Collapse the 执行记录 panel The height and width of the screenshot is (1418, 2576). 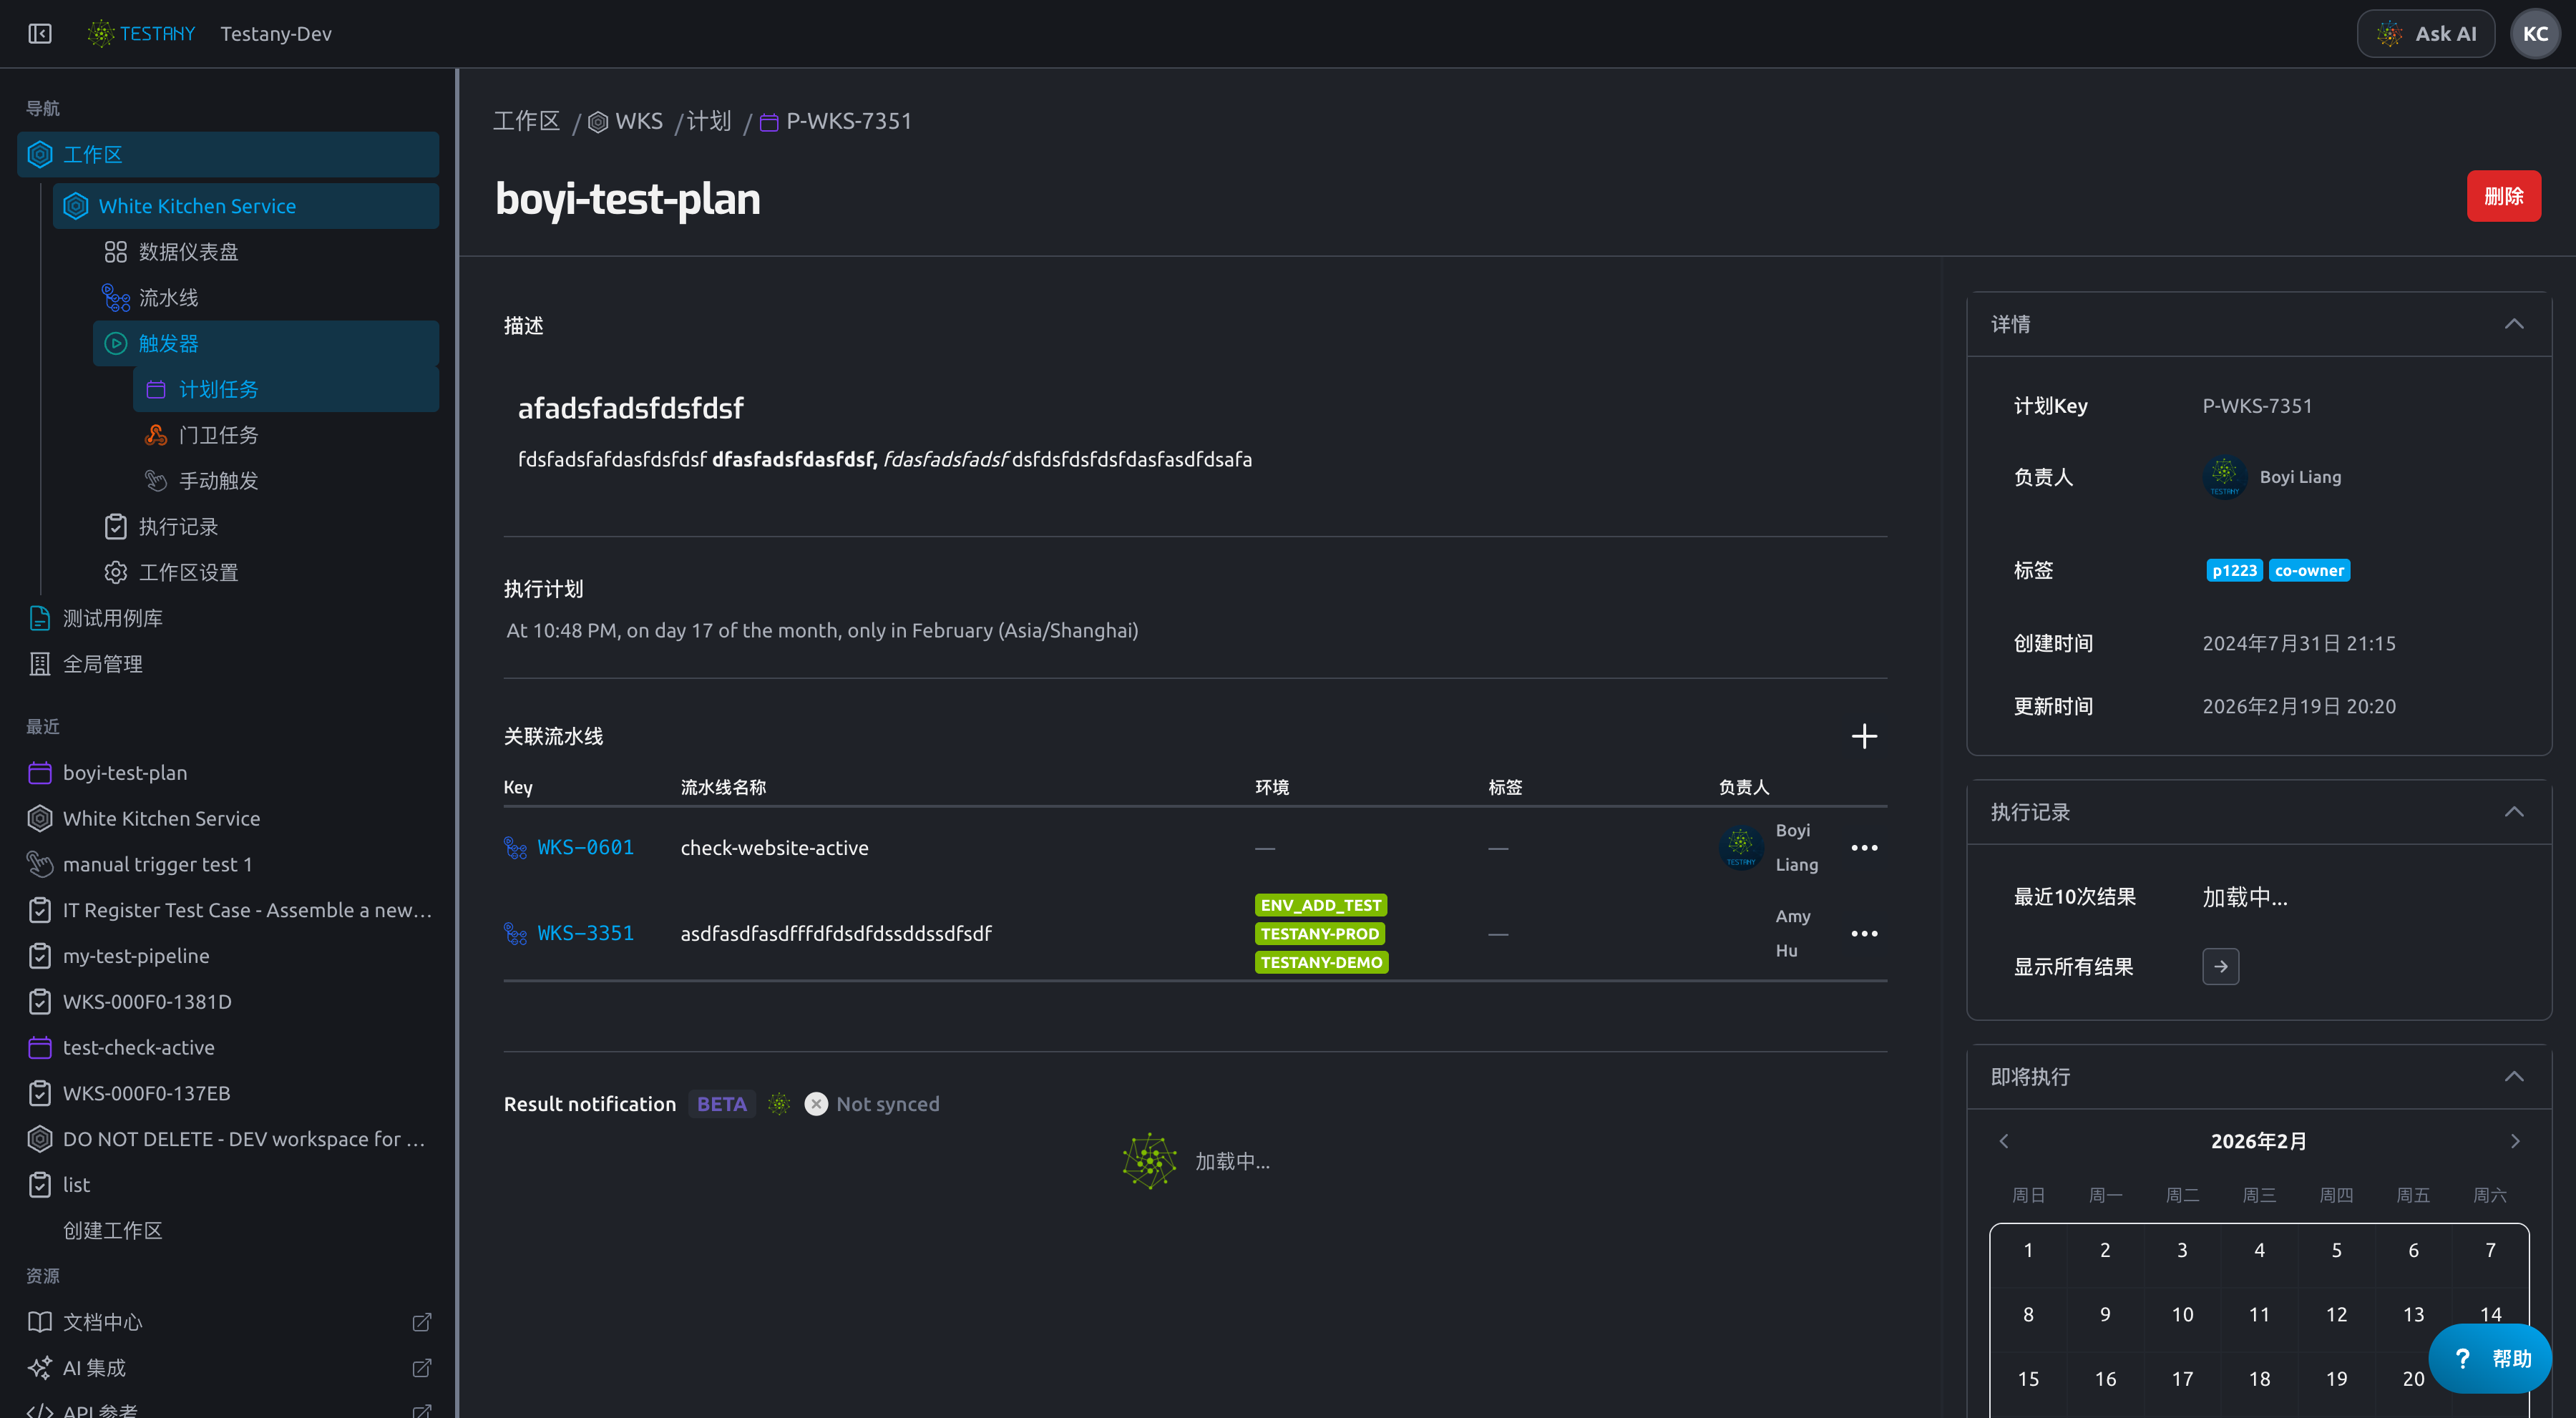point(2514,812)
